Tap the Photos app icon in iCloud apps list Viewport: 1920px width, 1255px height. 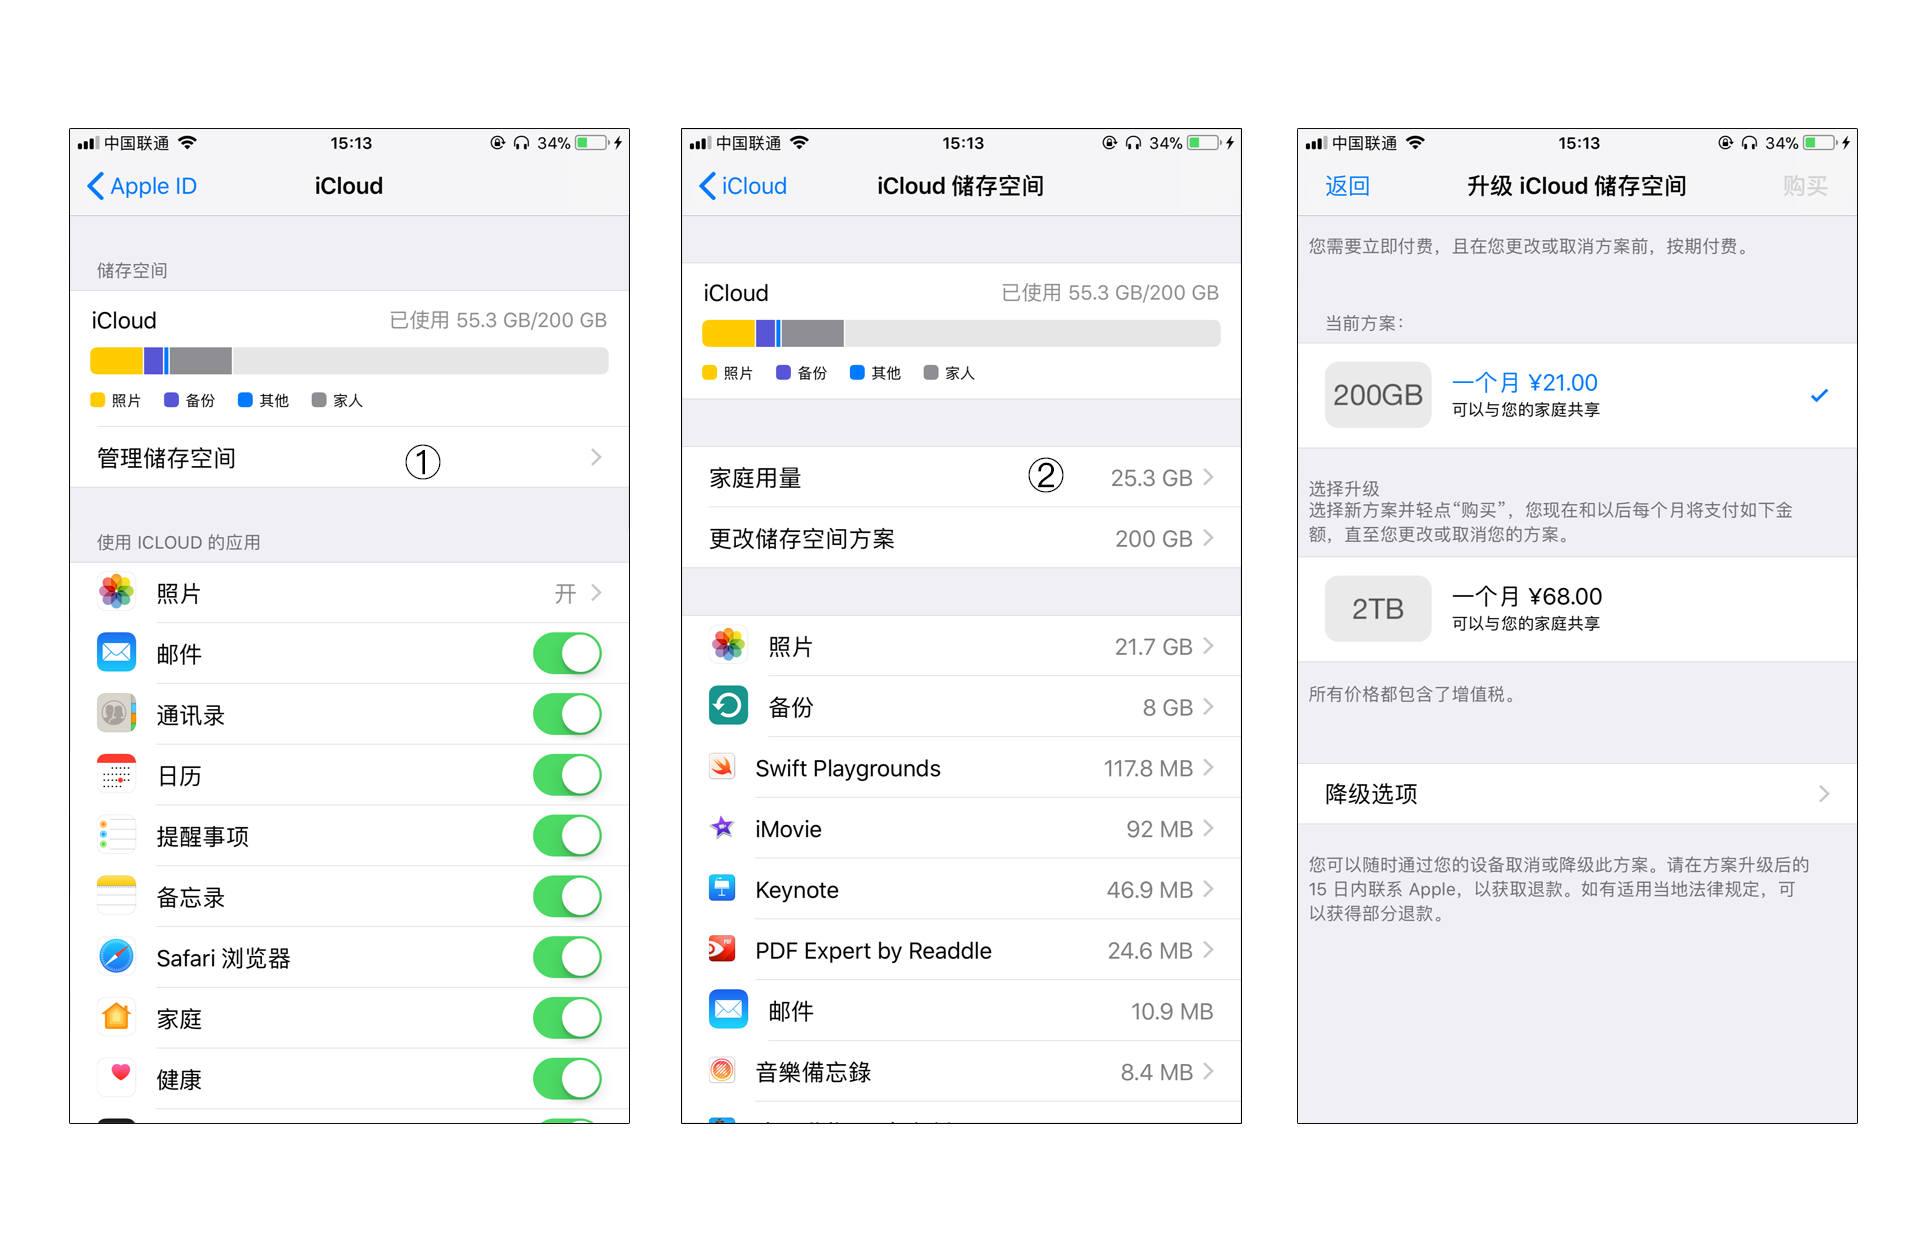[x=116, y=592]
